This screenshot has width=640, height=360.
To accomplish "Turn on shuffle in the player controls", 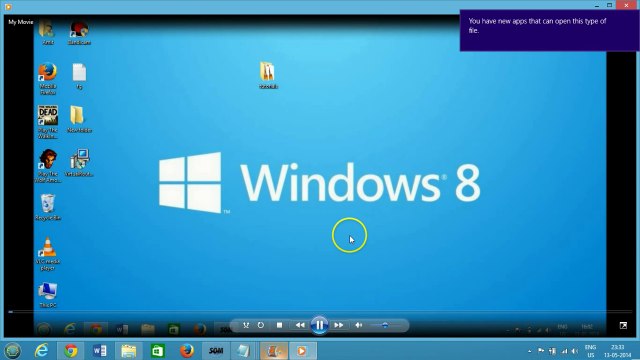I will pyautogui.click(x=246, y=325).
